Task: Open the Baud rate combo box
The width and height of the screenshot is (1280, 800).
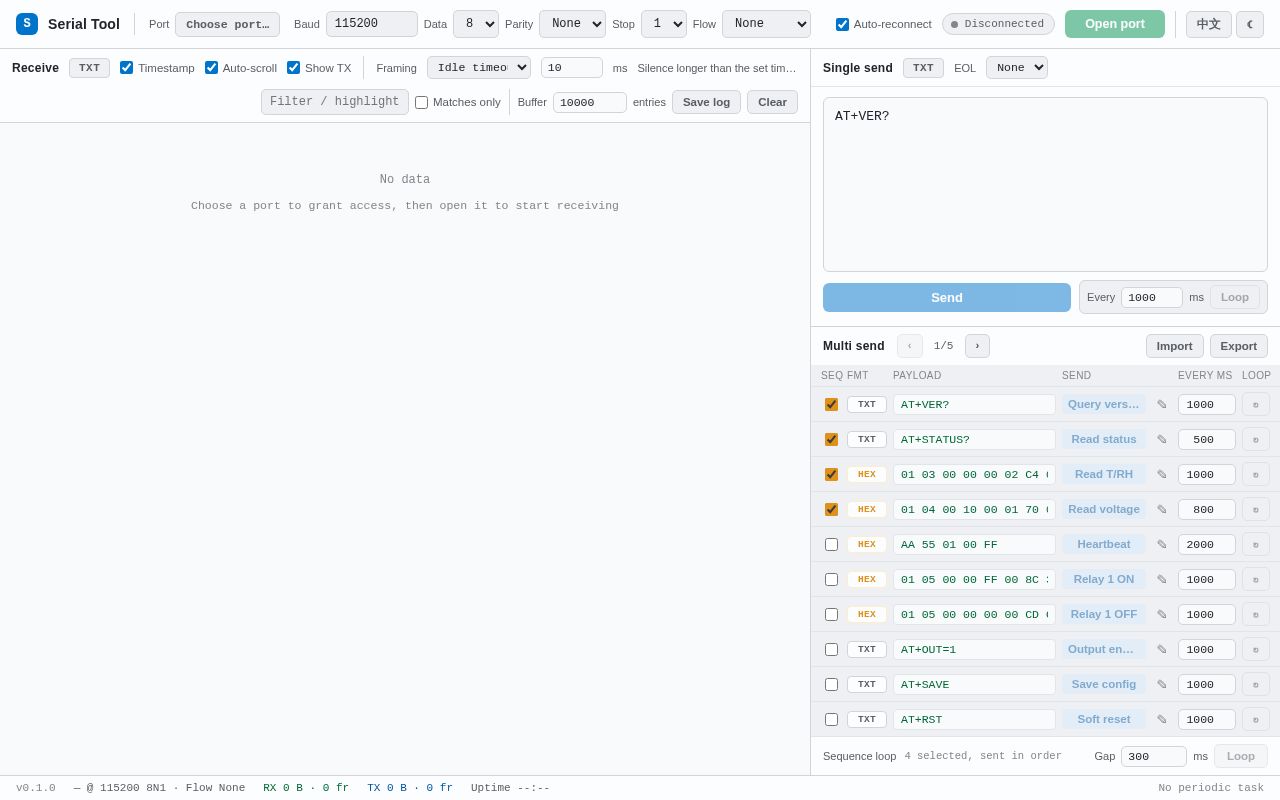Action: click(372, 24)
